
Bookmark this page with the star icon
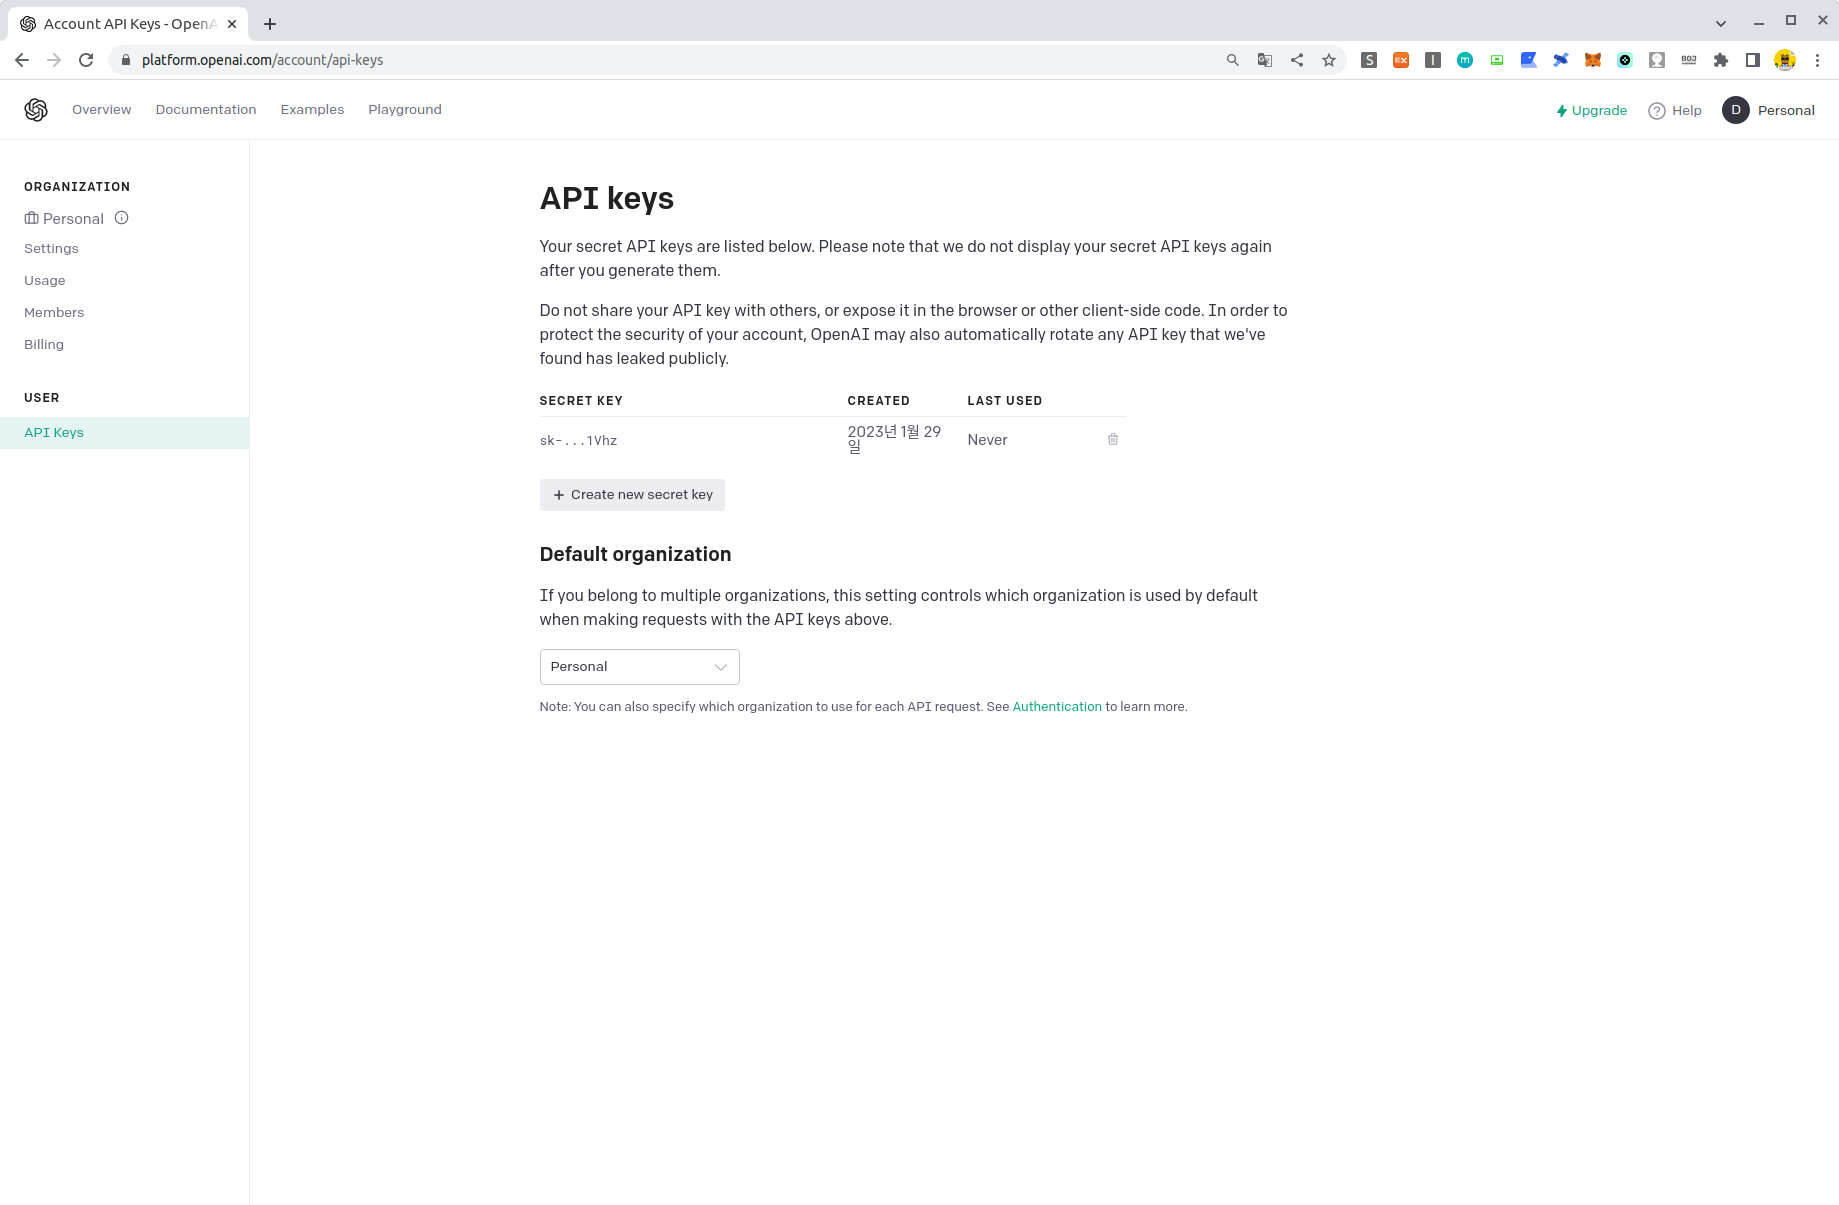pyautogui.click(x=1329, y=60)
